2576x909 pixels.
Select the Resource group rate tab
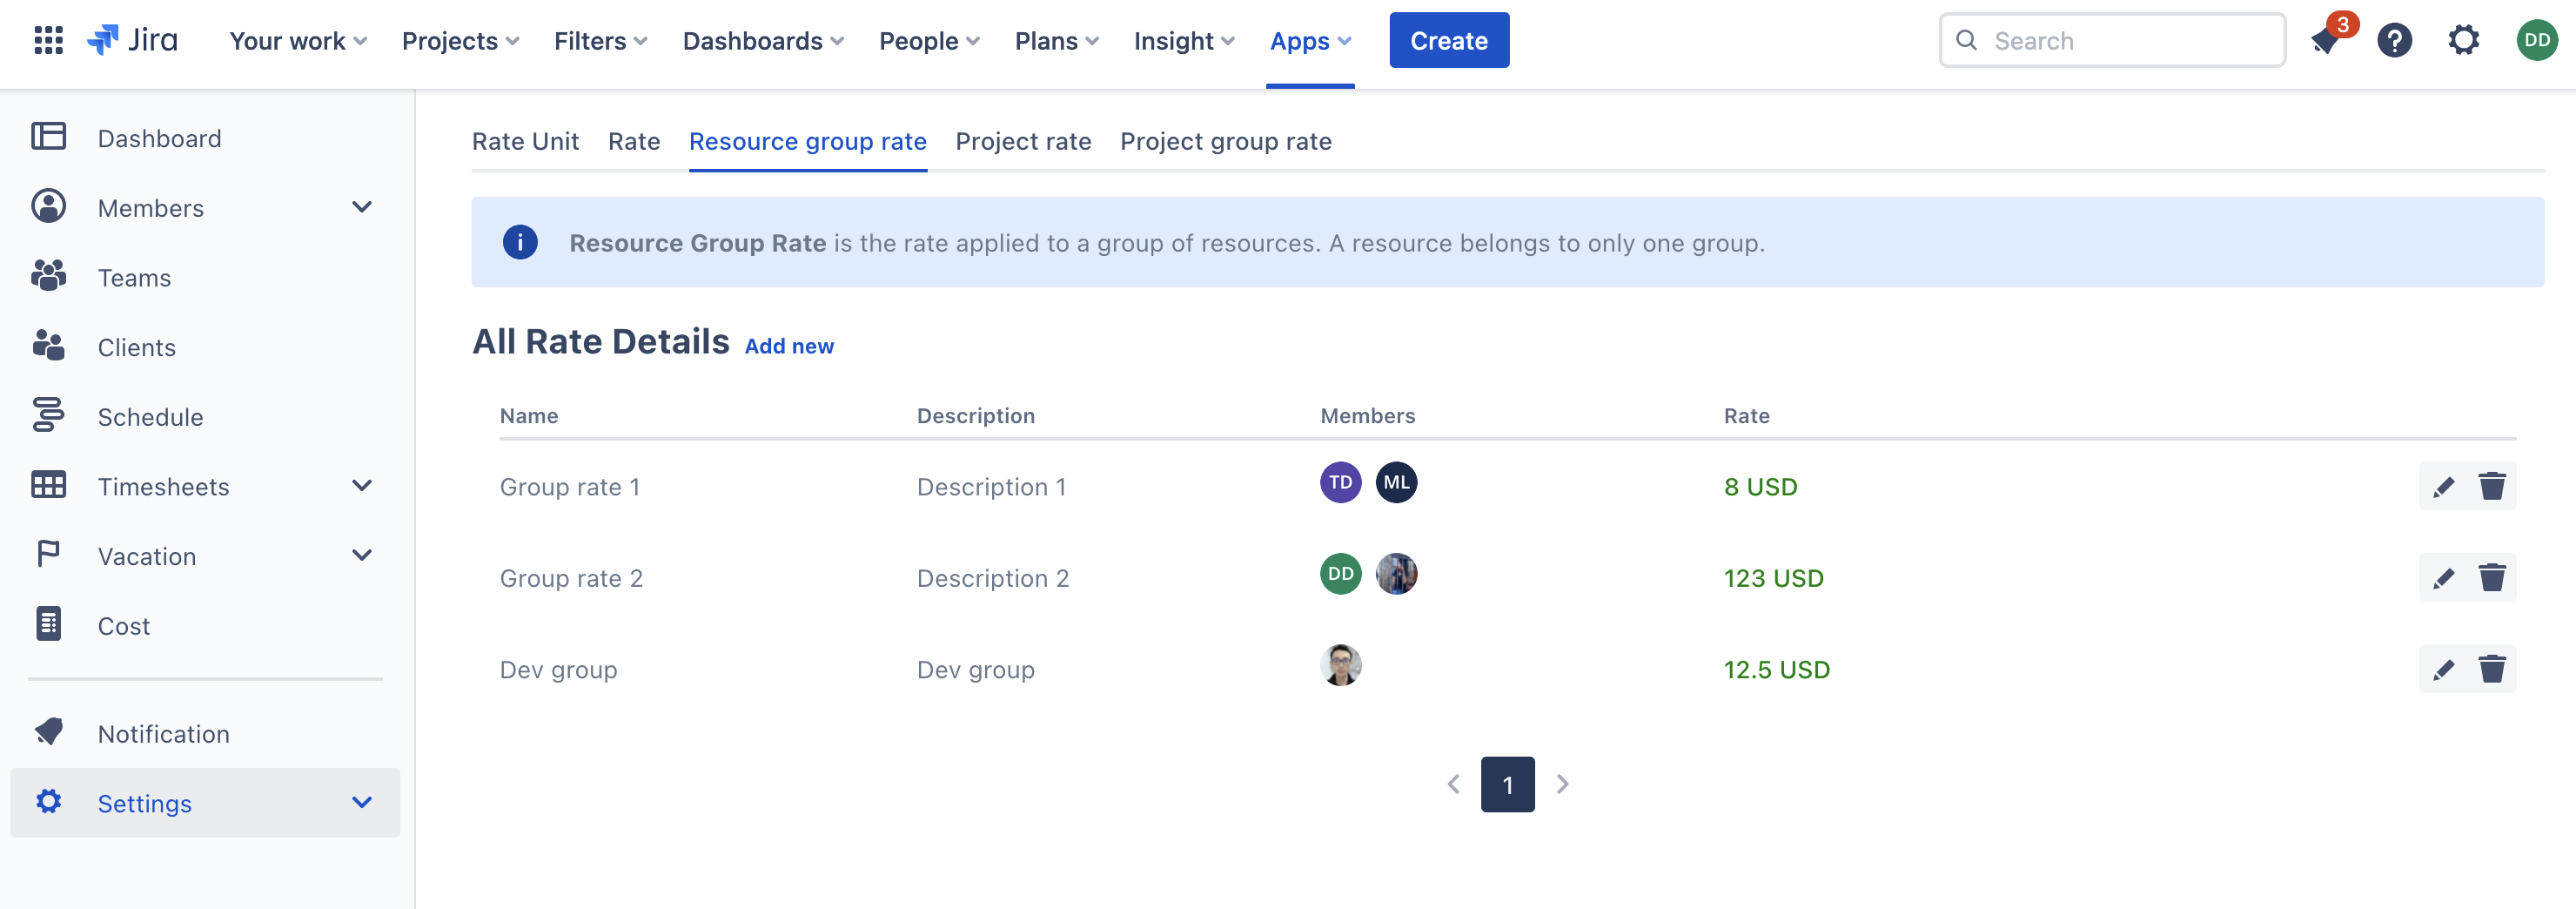click(x=808, y=141)
